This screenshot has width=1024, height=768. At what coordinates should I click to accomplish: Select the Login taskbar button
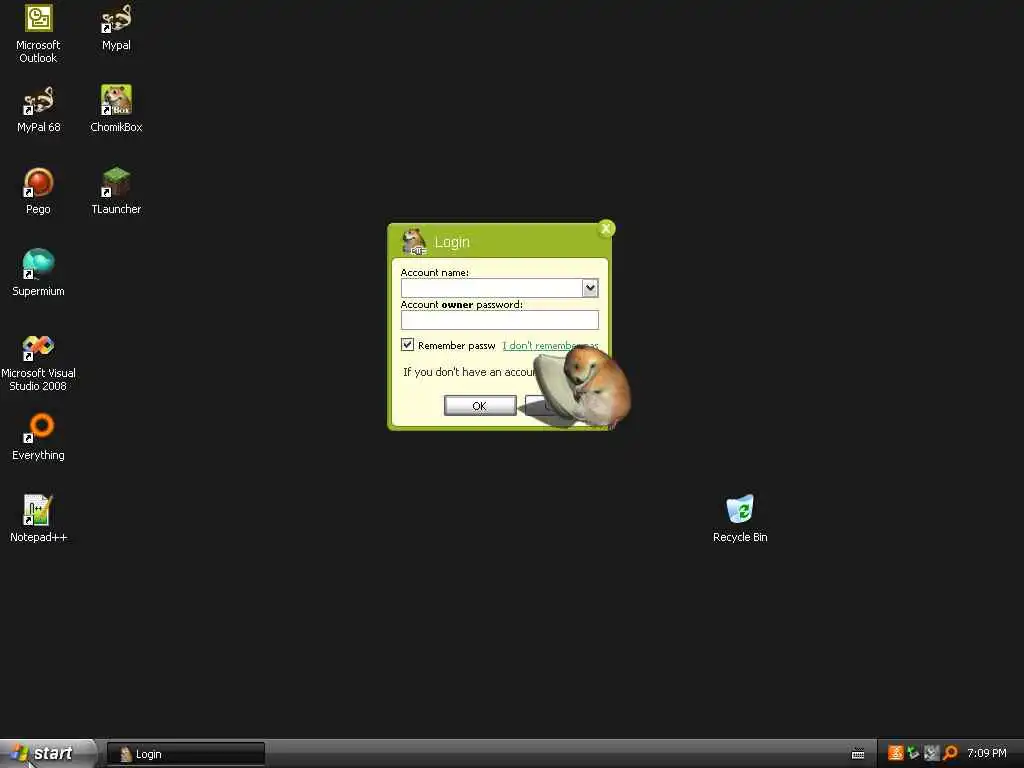[x=186, y=754]
